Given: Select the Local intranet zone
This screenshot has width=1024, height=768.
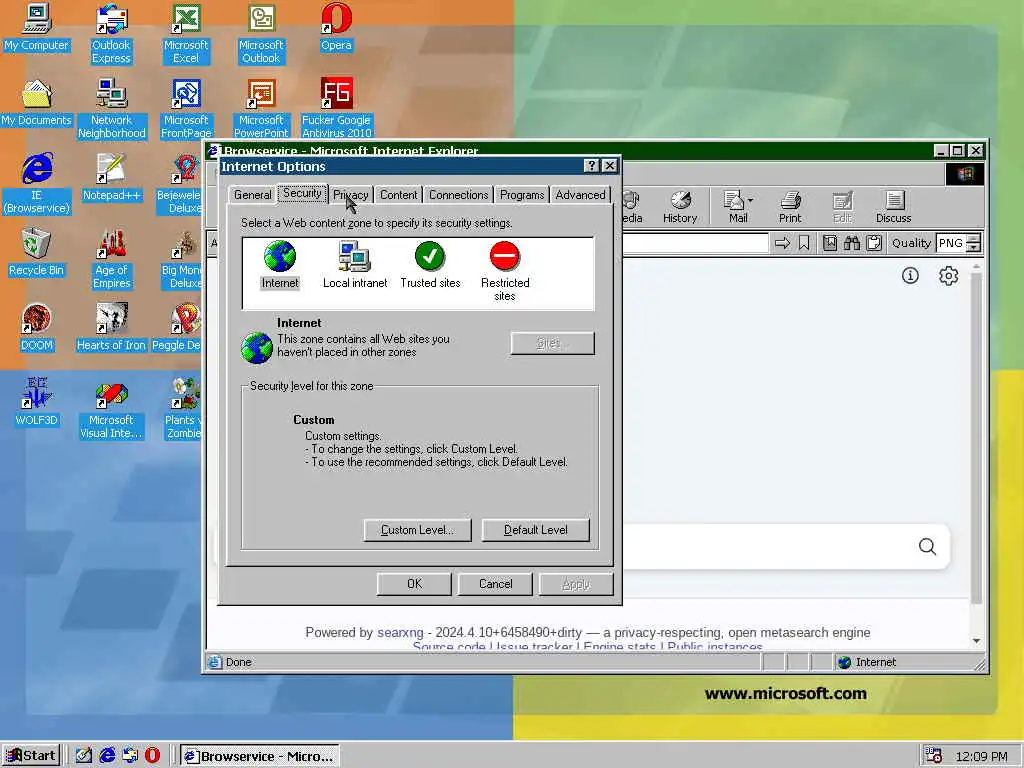Looking at the screenshot, I should (x=355, y=265).
